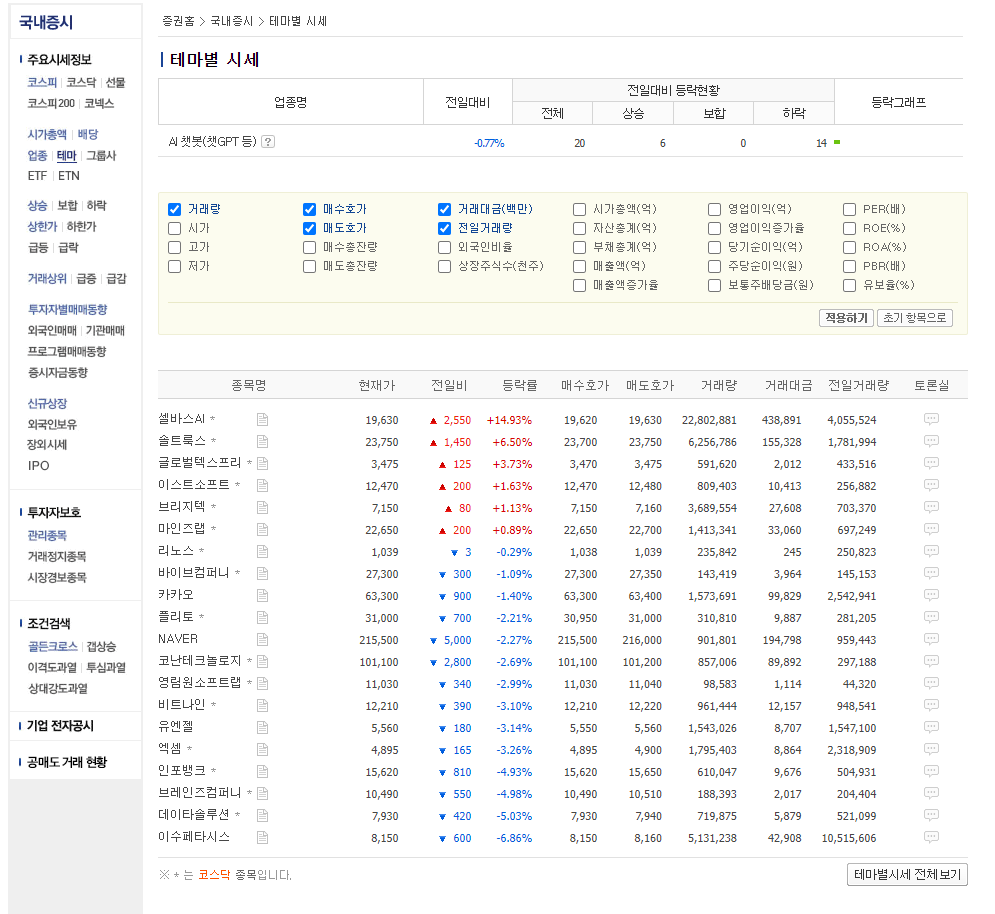Viewport: 995px width, 914px height.
Task: Open the document icon for 엑셈
Action: tap(263, 750)
